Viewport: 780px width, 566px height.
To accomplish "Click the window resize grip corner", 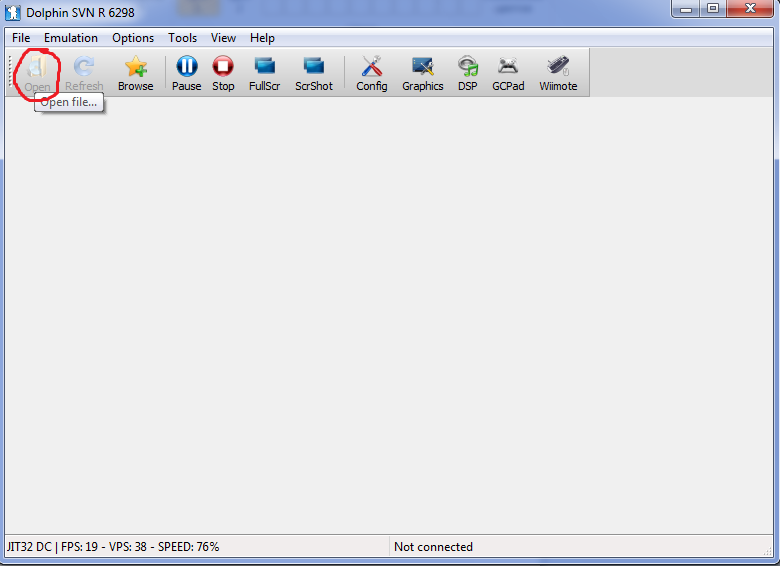I will [768, 551].
